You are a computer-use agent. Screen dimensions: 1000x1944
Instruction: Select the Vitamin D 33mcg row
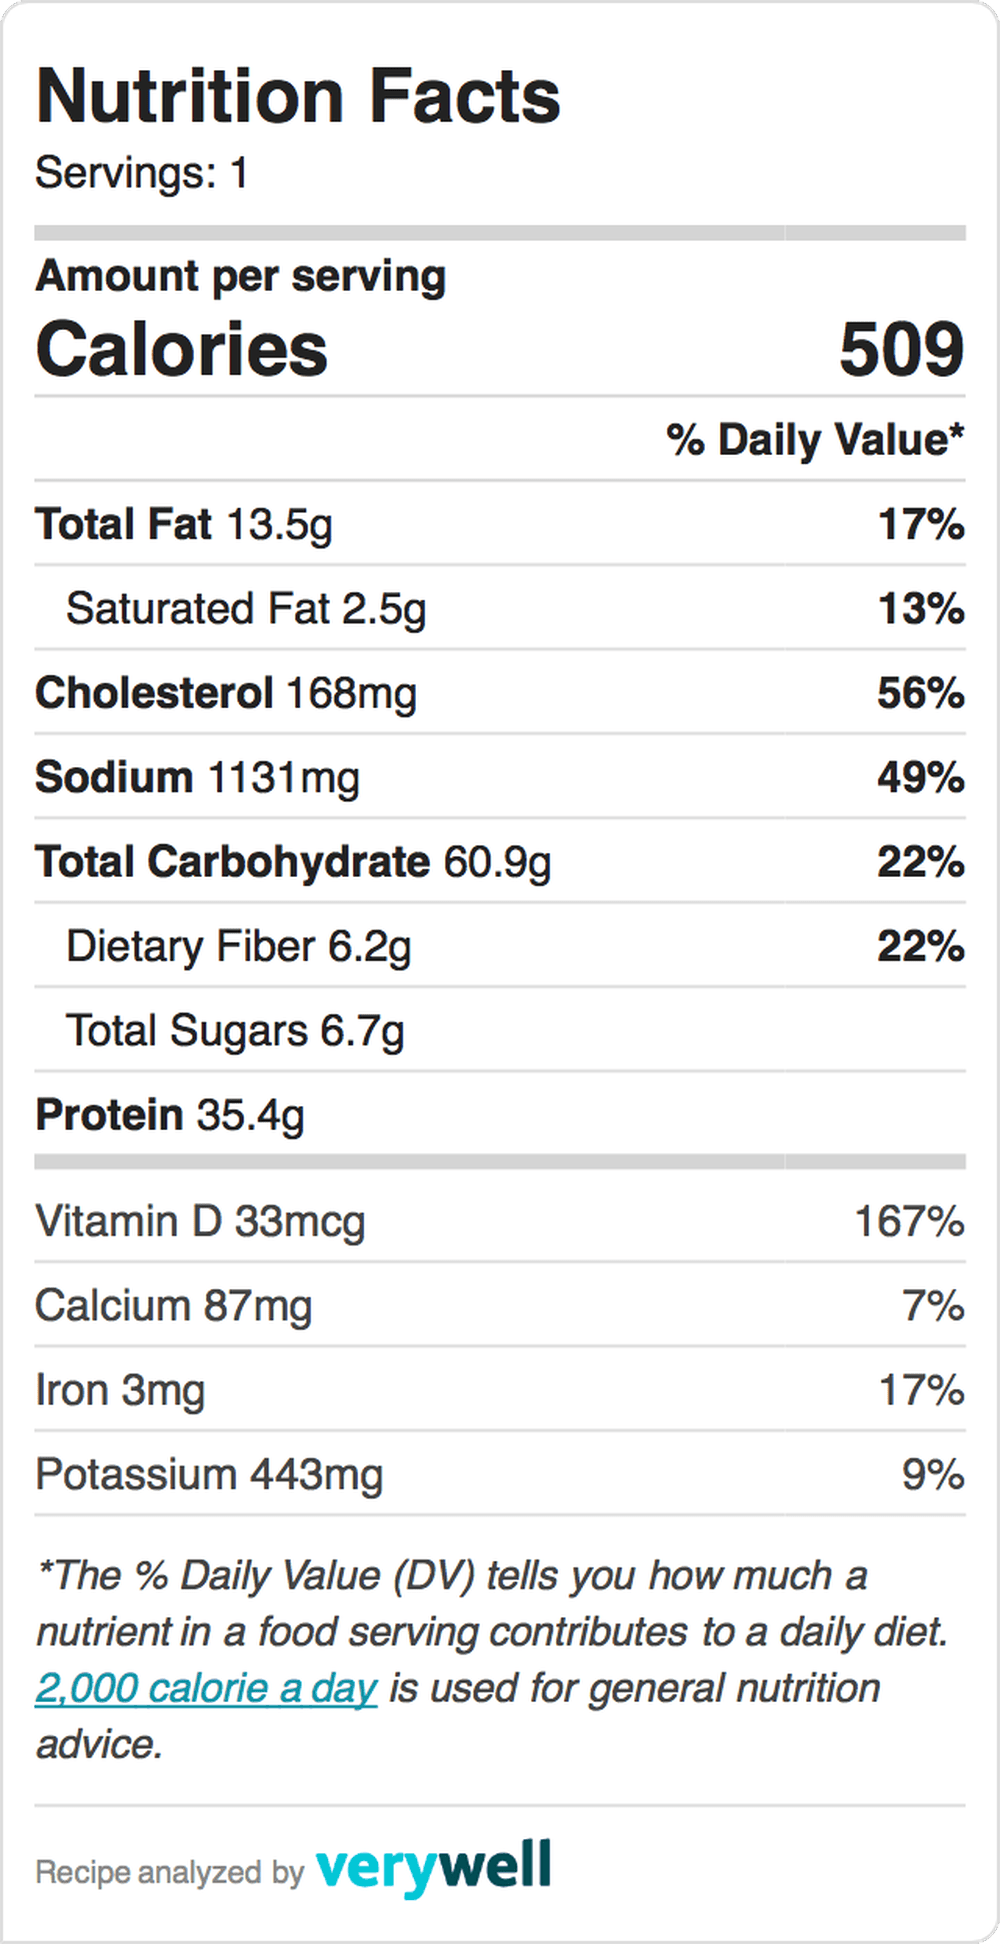(500, 1221)
